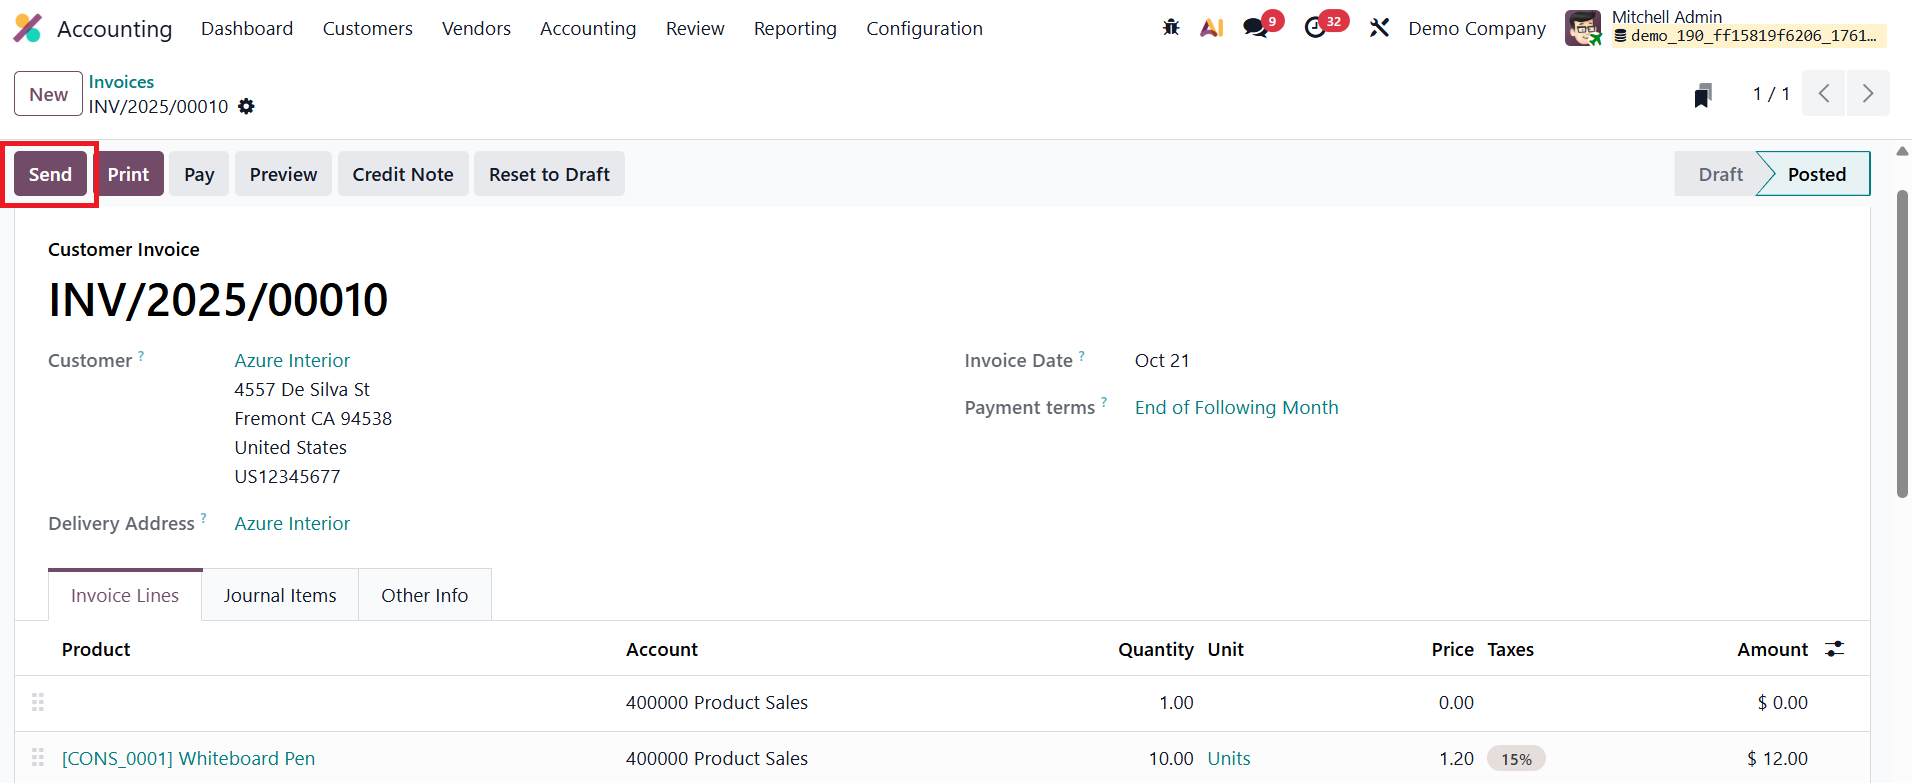
Task: Switch to the Journal Items tab
Action: [280, 596]
